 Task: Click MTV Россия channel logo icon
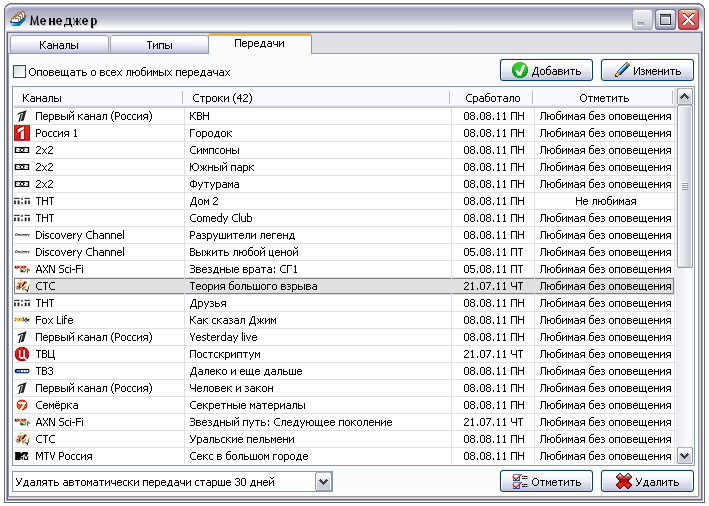pos(22,456)
